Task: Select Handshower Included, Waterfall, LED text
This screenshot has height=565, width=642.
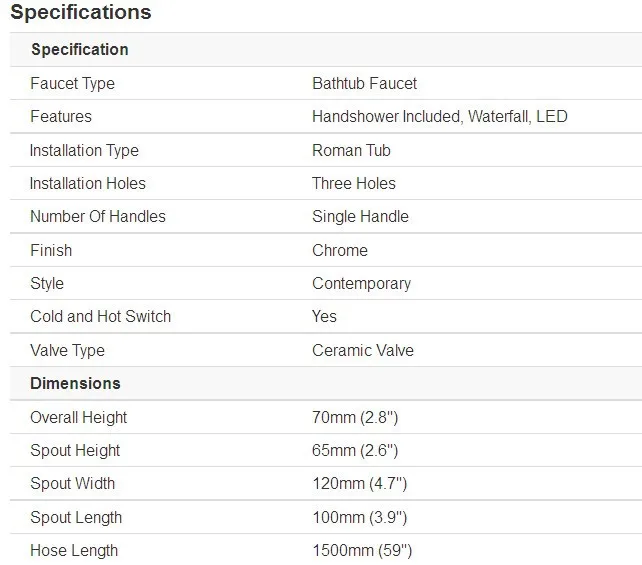Action: (x=440, y=117)
